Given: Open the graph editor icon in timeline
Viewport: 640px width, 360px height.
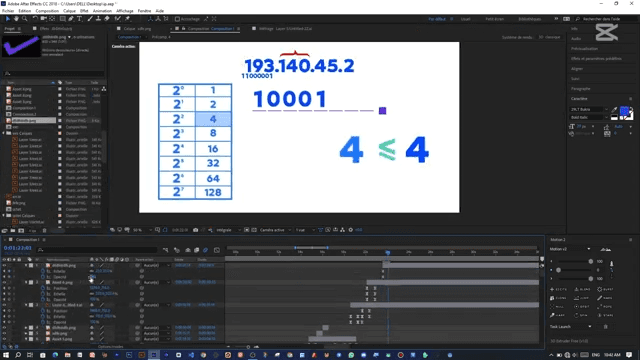Looking at the screenshot, I should click(217, 250).
